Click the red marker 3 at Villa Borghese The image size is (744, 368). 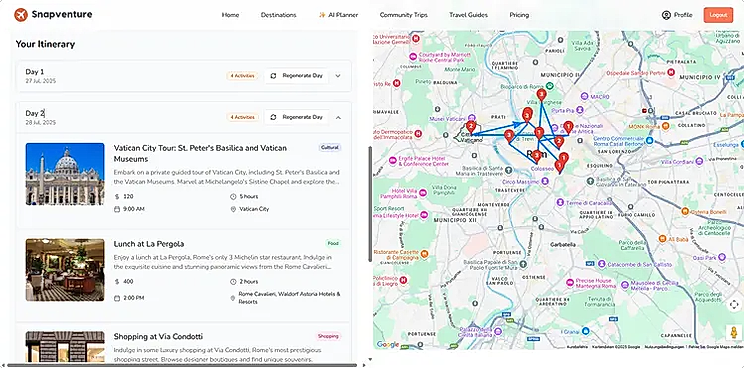coord(541,96)
